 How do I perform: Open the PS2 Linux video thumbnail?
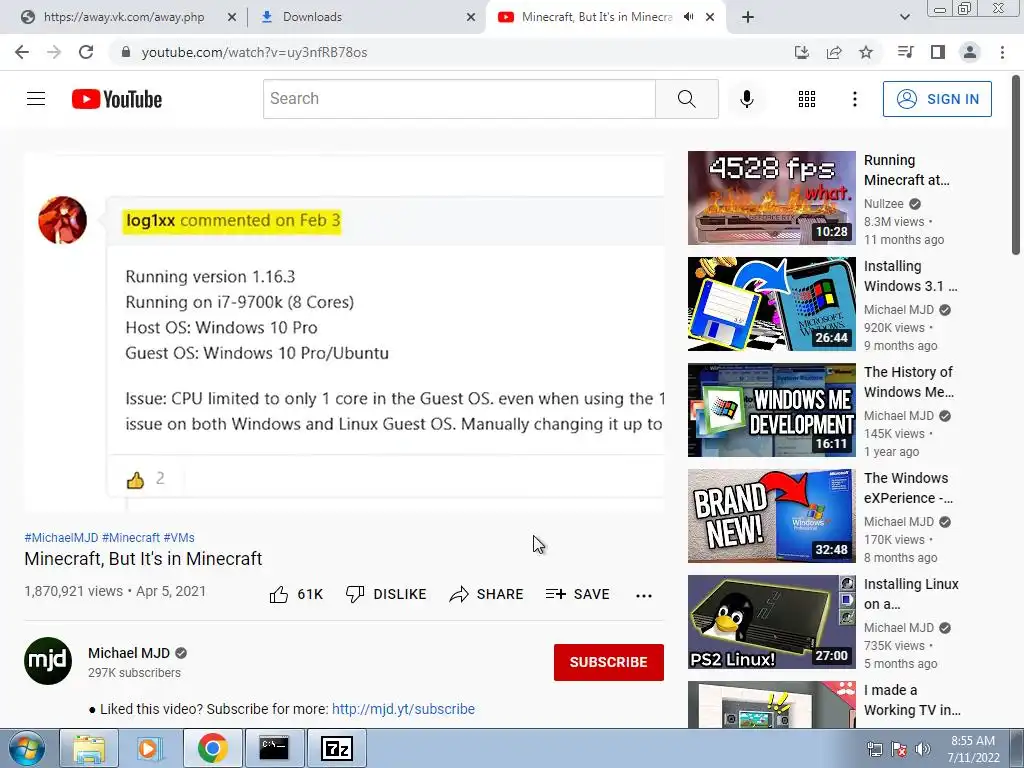point(771,622)
